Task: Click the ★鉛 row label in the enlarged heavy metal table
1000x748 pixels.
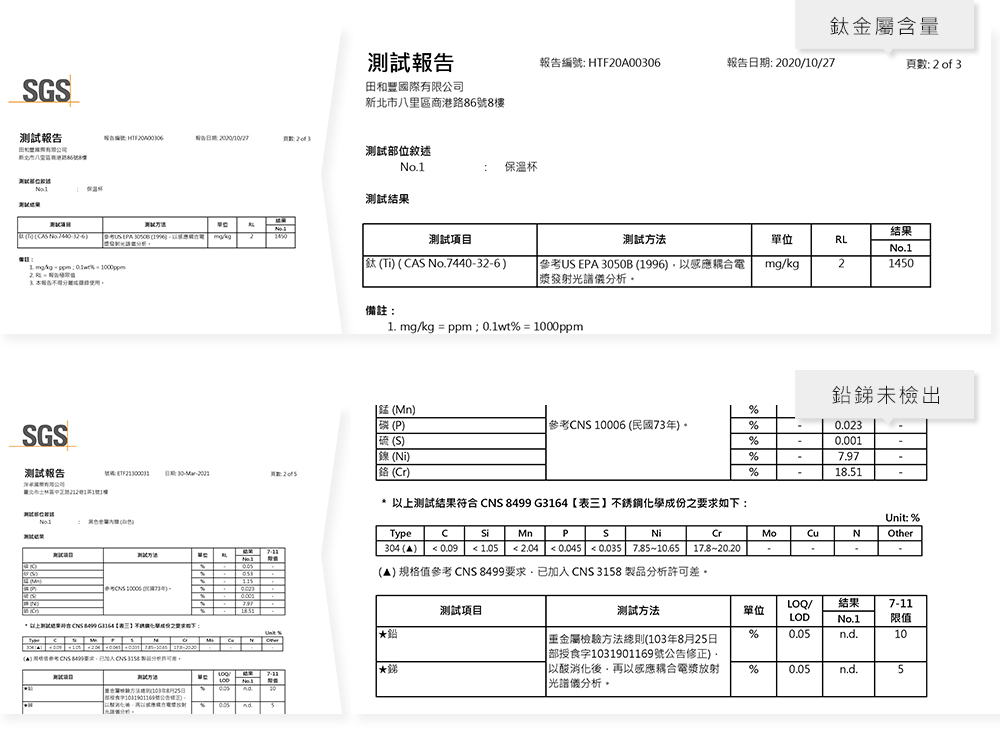Action: point(388,634)
